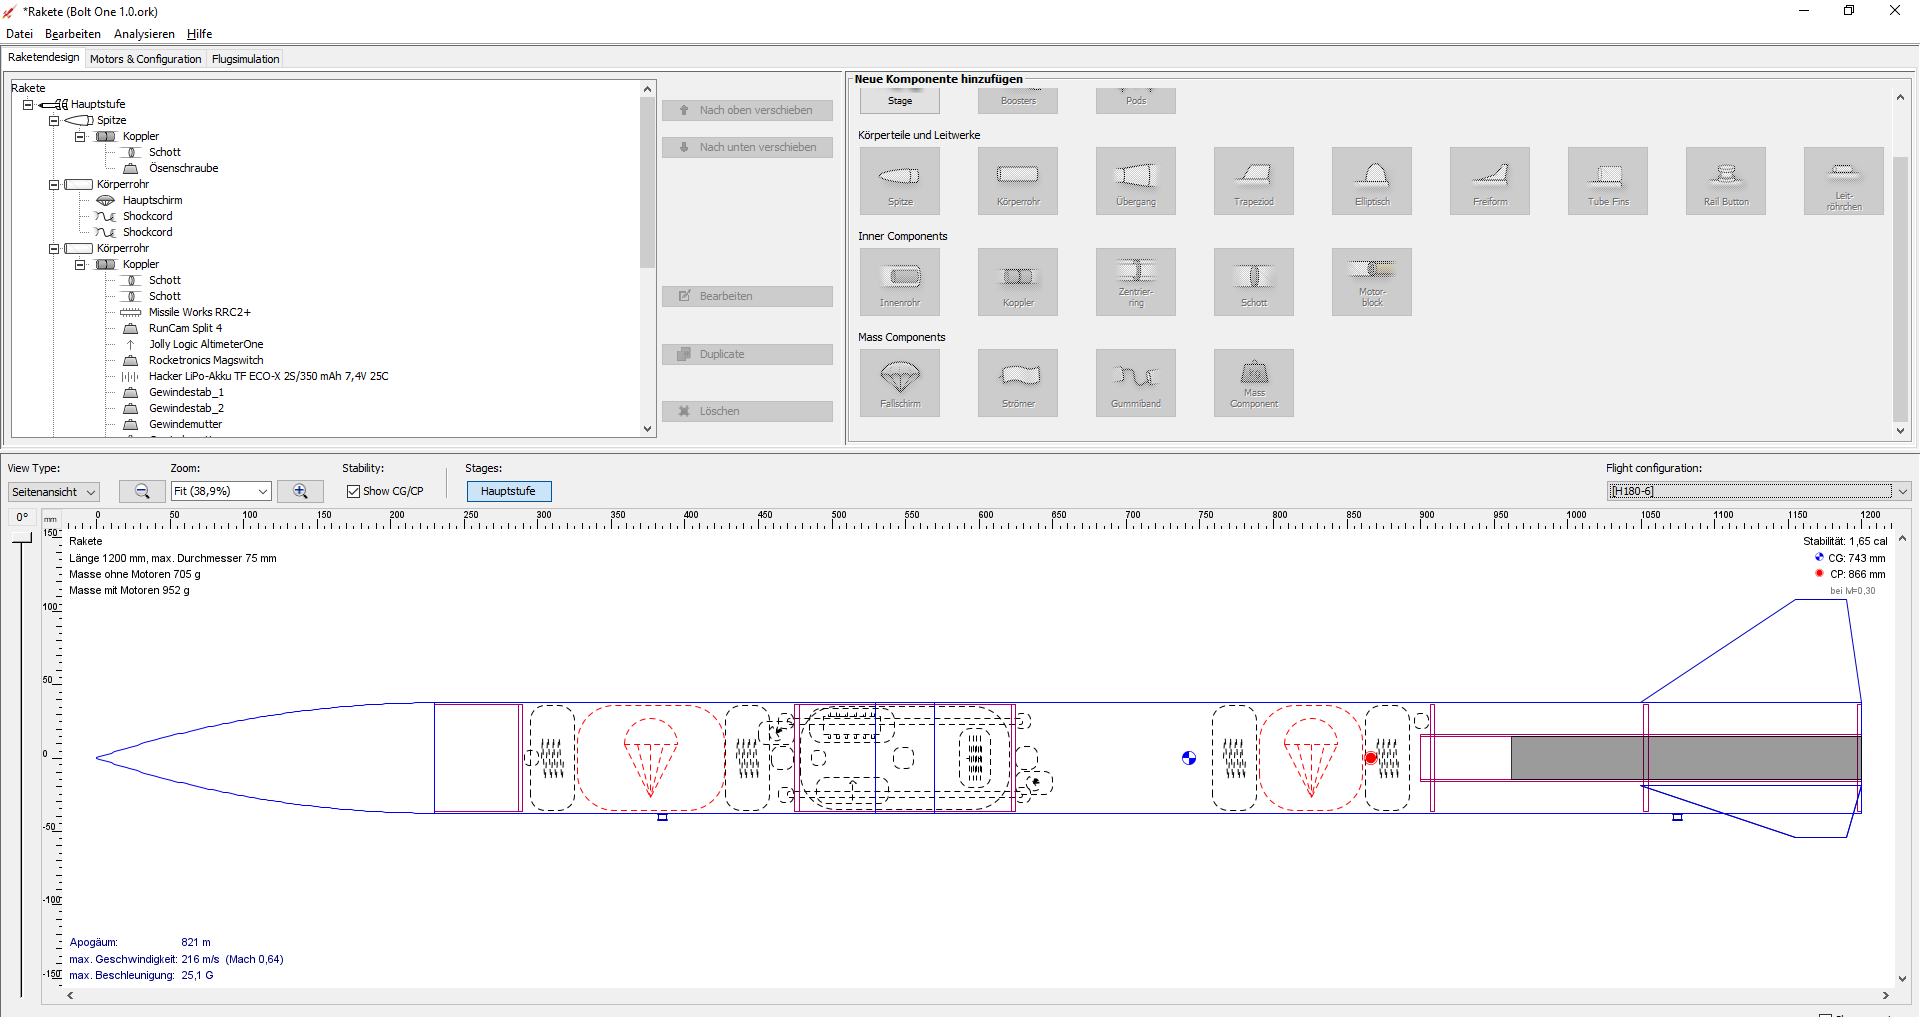Image resolution: width=1920 pixels, height=1017 pixels.
Task: Insert an Übergang transition component
Action: tap(1135, 181)
